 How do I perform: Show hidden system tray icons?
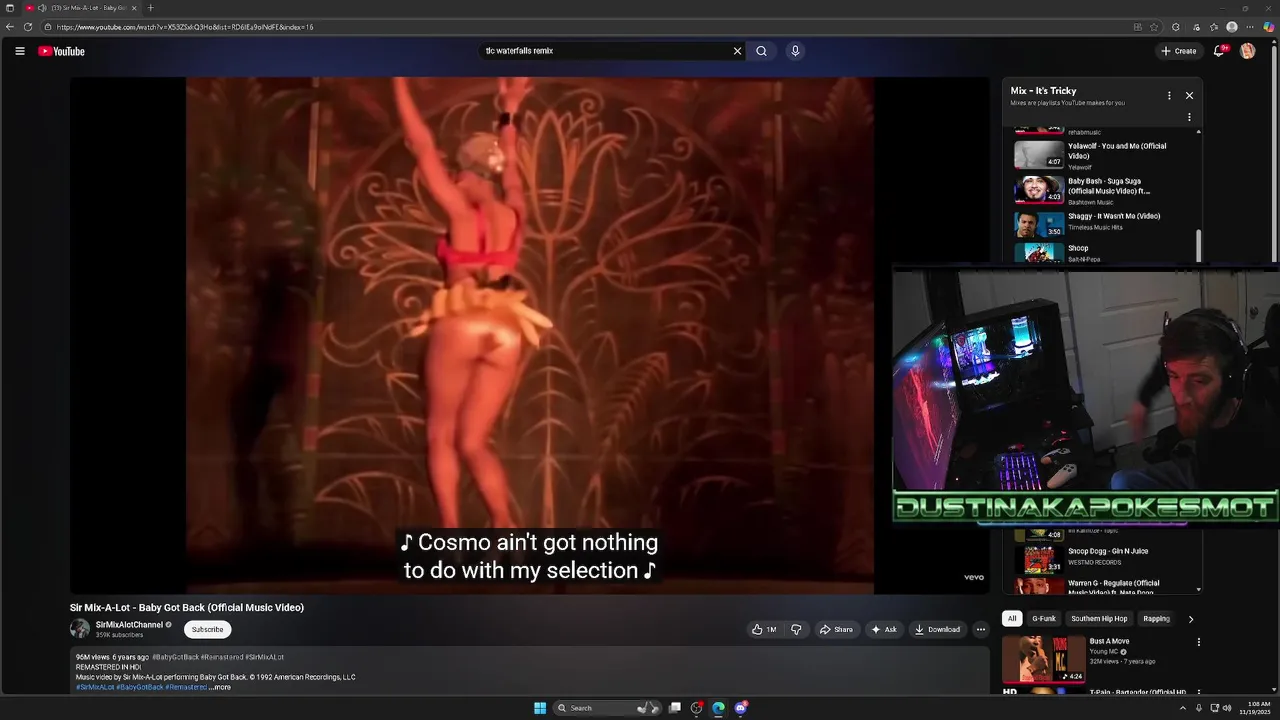(x=1182, y=708)
